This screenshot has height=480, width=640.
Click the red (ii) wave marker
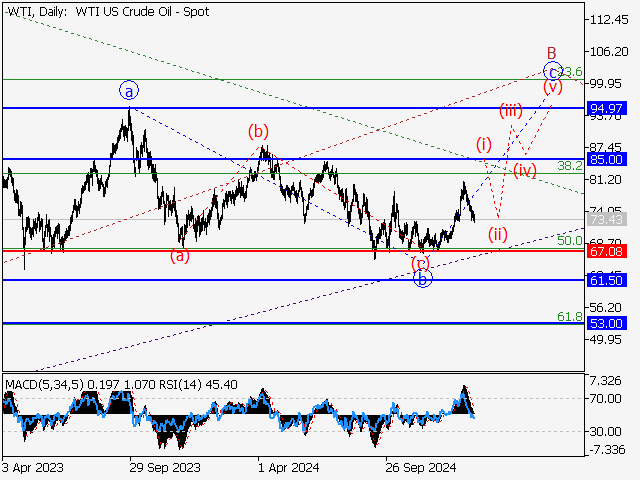point(498,235)
